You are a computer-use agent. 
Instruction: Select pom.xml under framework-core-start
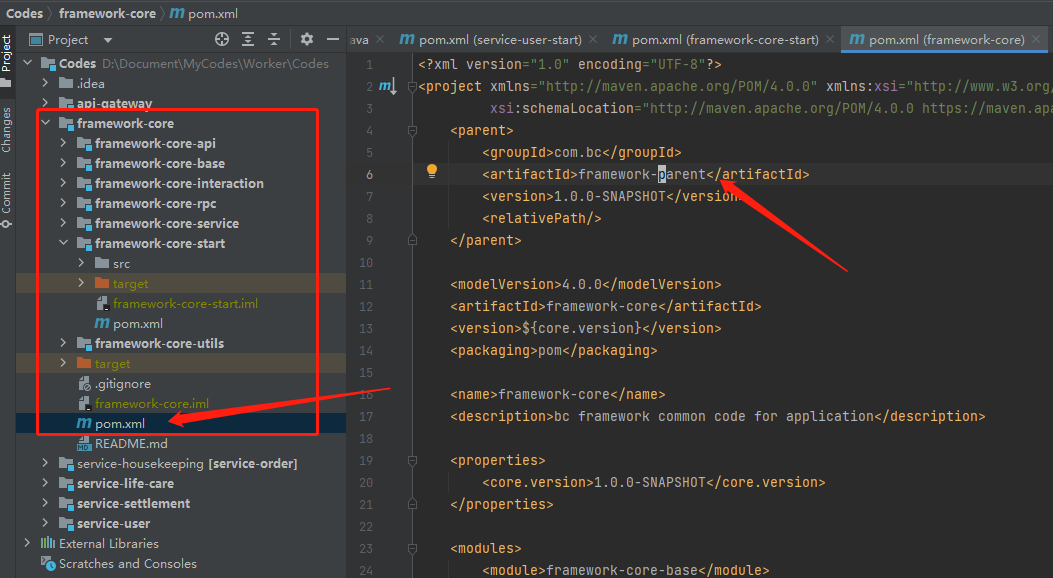pyautogui.click(x=138, y=324)
